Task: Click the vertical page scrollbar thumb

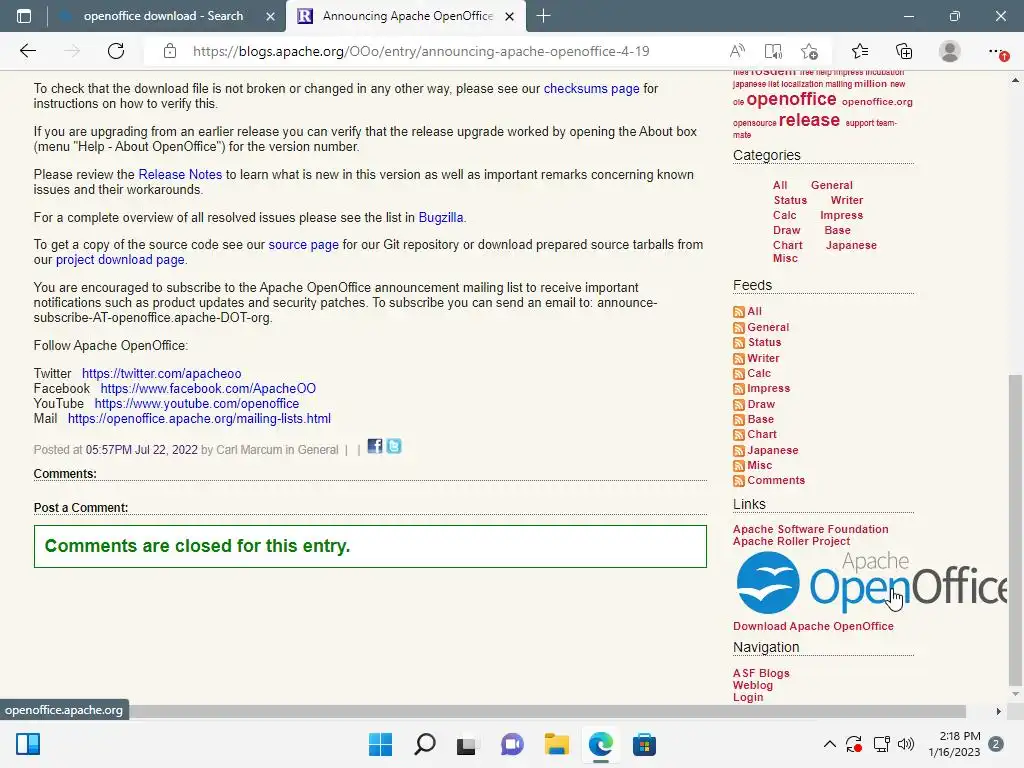Action: (x=1015, y=529)
